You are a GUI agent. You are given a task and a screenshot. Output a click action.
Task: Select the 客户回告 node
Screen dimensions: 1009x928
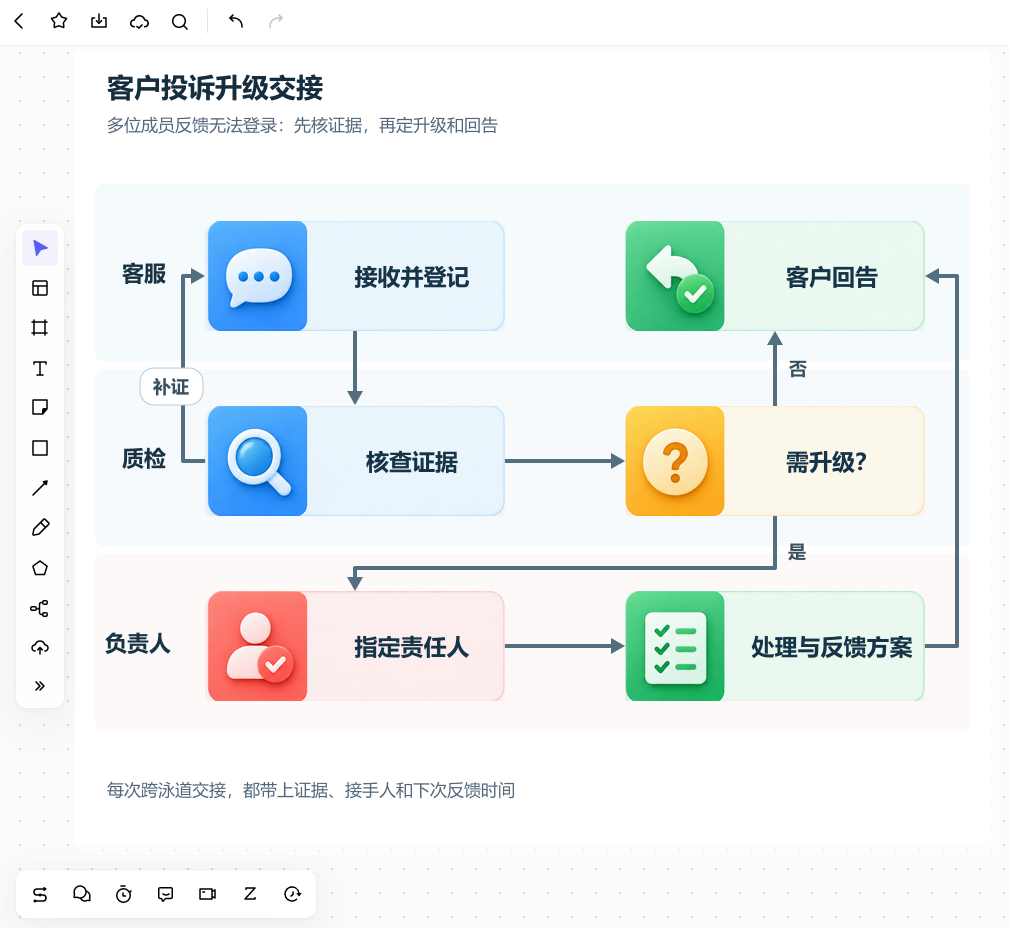(x=775, y=276)
